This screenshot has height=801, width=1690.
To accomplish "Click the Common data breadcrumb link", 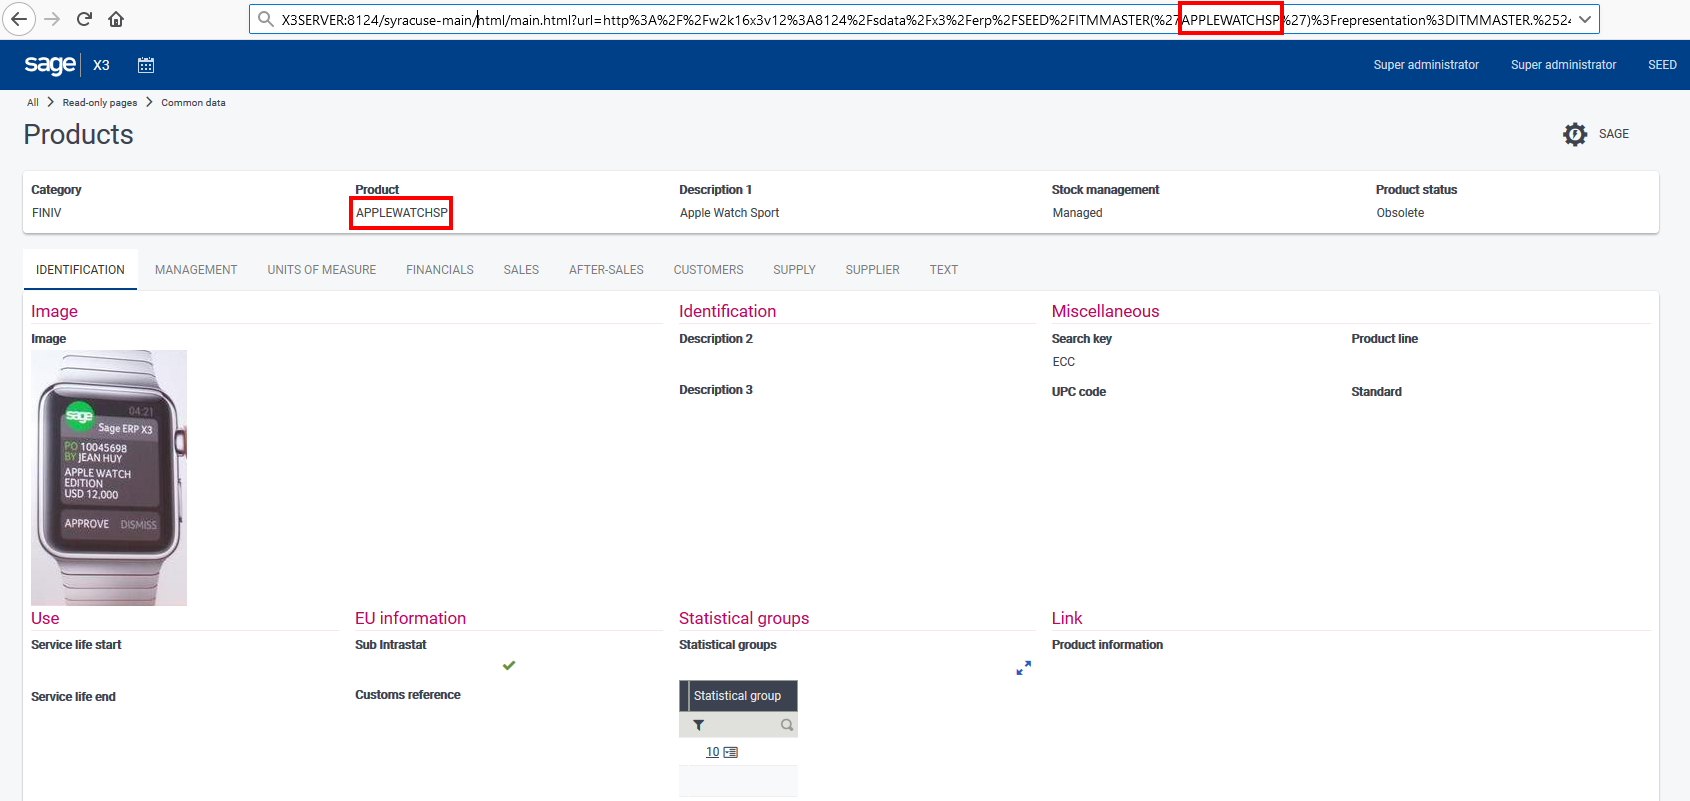I will click(x=193, y=102).
